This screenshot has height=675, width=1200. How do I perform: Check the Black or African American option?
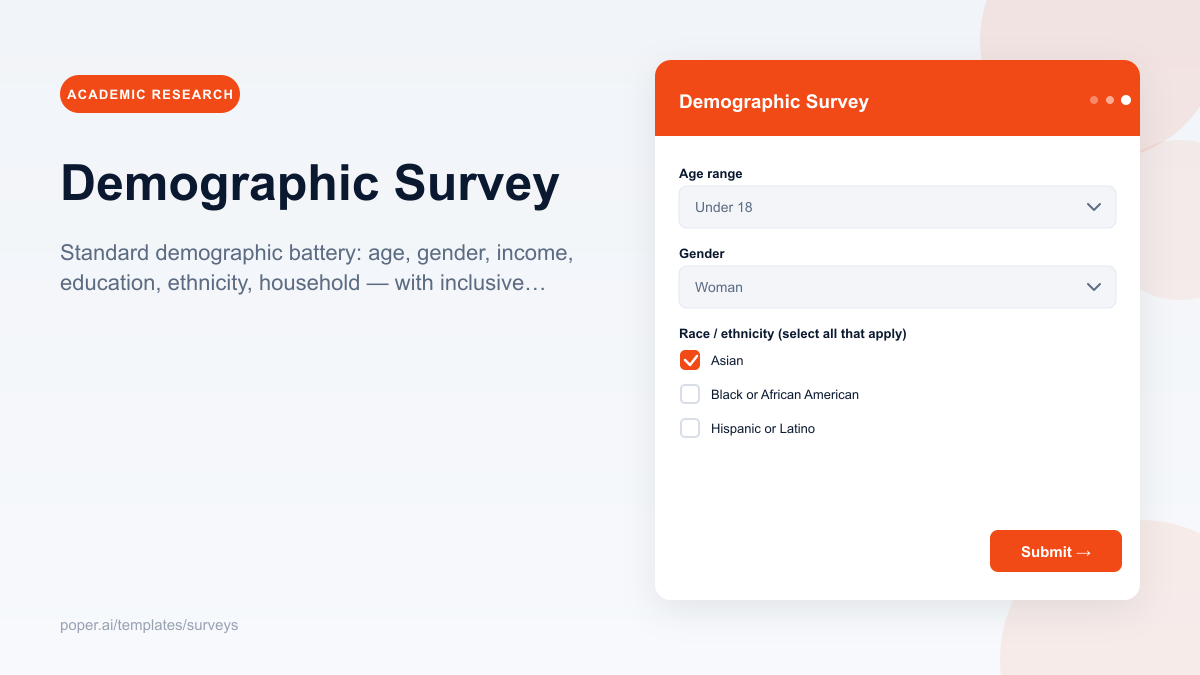click(x=689, y=394)
